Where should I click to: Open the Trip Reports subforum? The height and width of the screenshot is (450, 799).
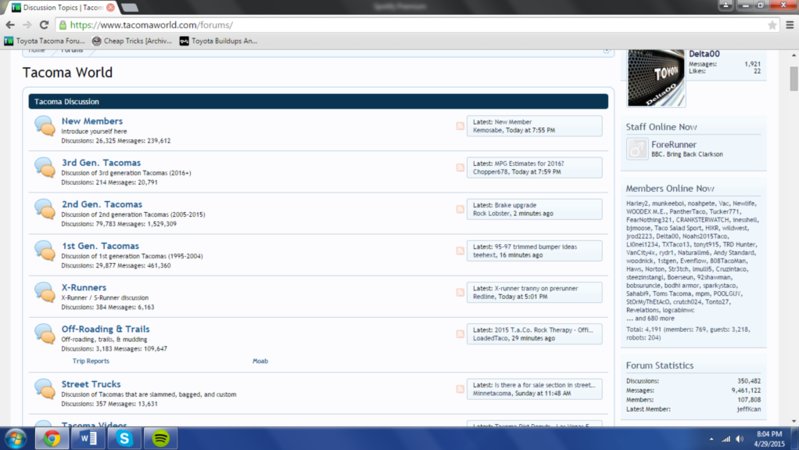pos(91,361)
